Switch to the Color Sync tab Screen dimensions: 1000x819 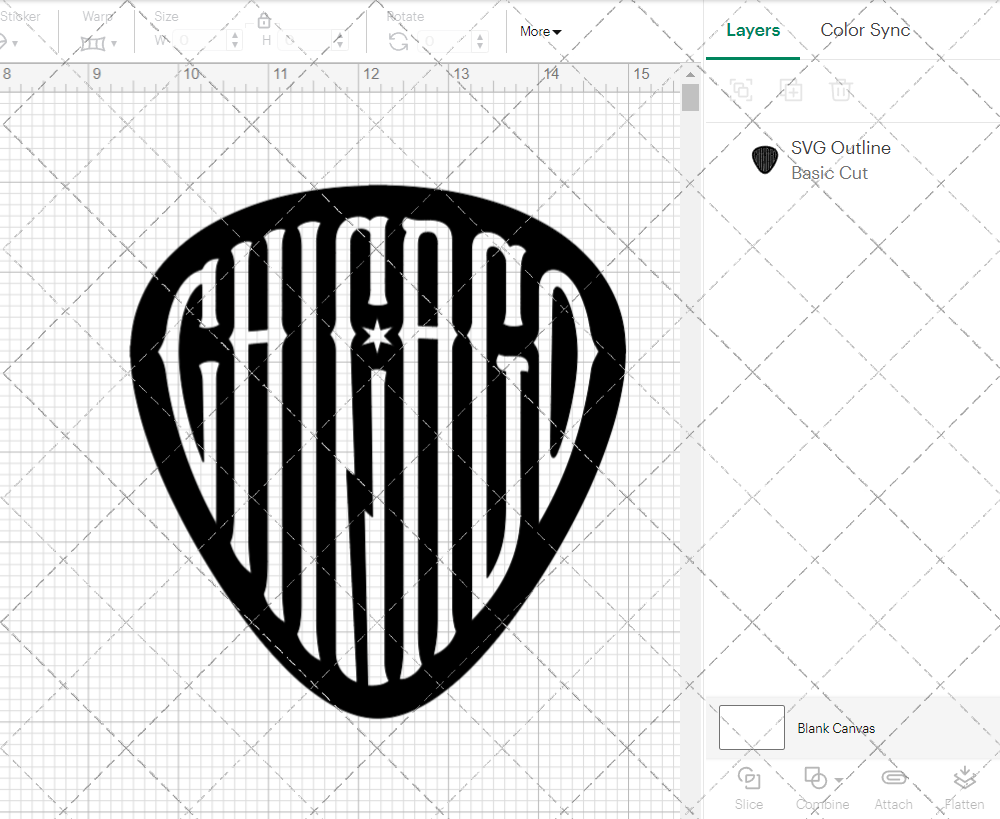coord(865,30)
